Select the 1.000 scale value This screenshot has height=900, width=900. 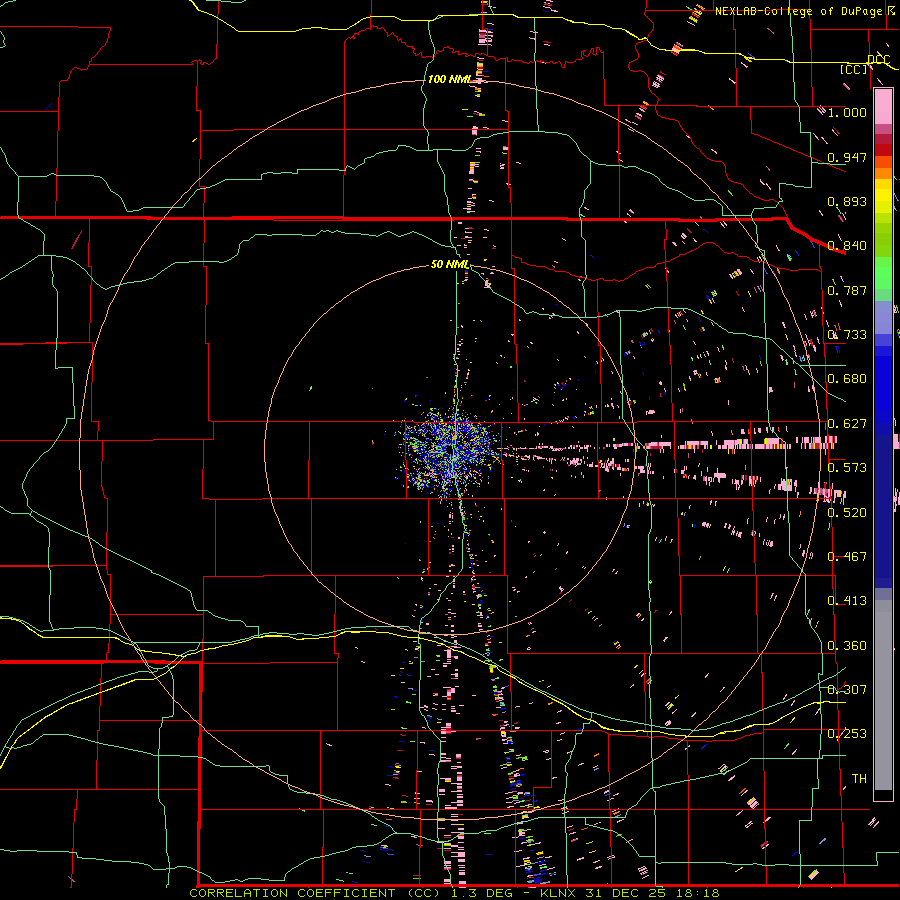pyautogui.click(x=847, y=112)
